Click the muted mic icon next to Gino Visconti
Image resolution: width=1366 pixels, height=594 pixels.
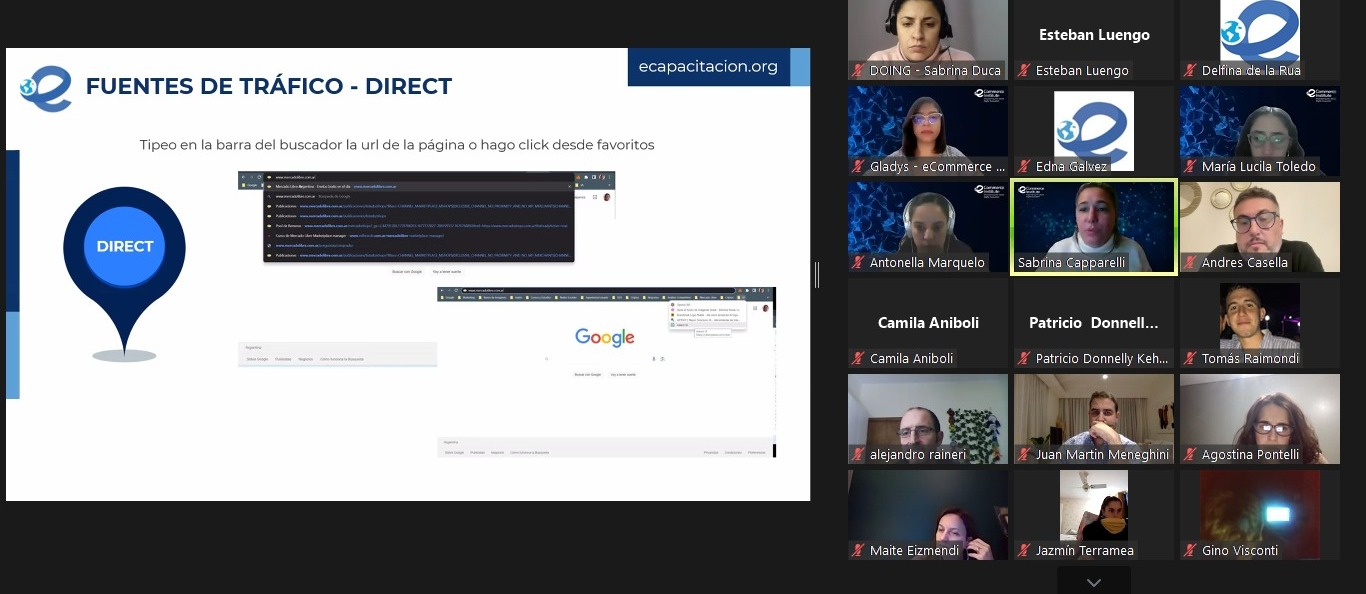(x=1190, y=551)
